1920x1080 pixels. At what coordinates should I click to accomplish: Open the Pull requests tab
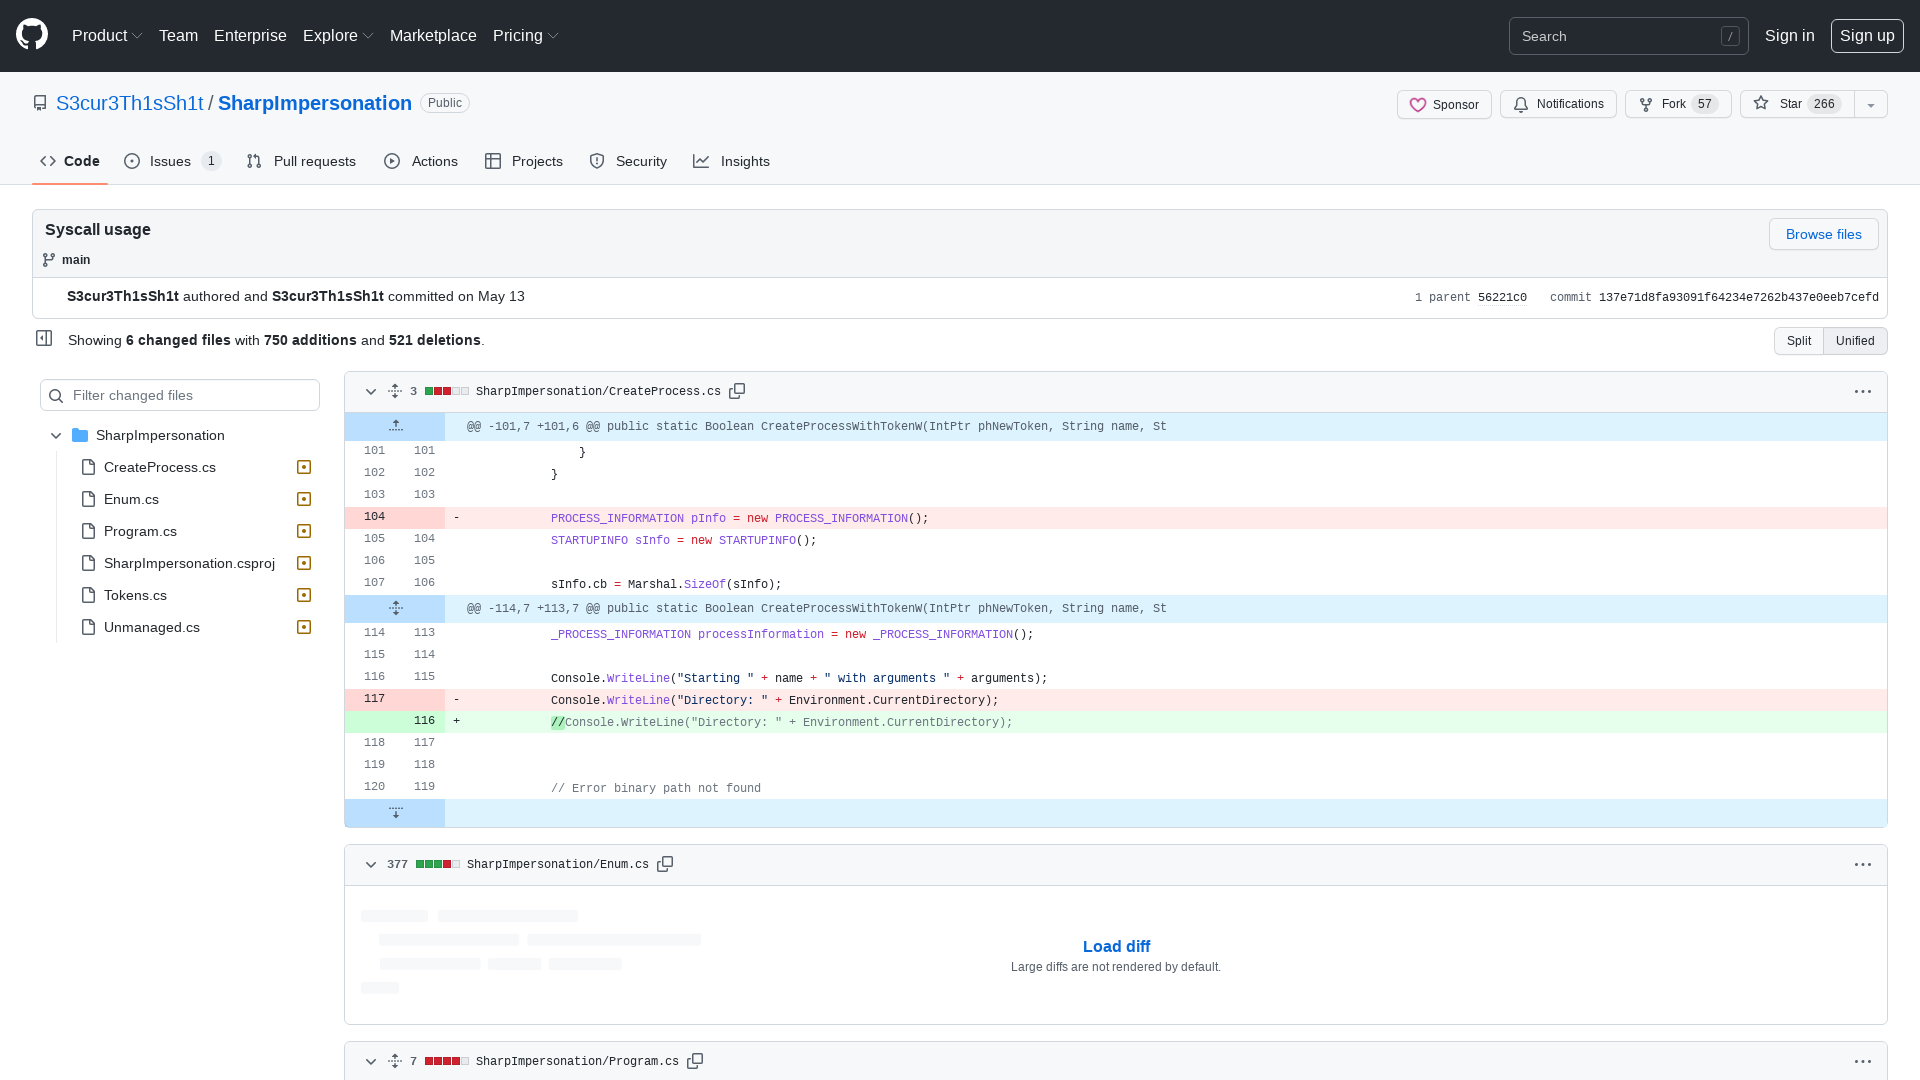click(301, 161)
